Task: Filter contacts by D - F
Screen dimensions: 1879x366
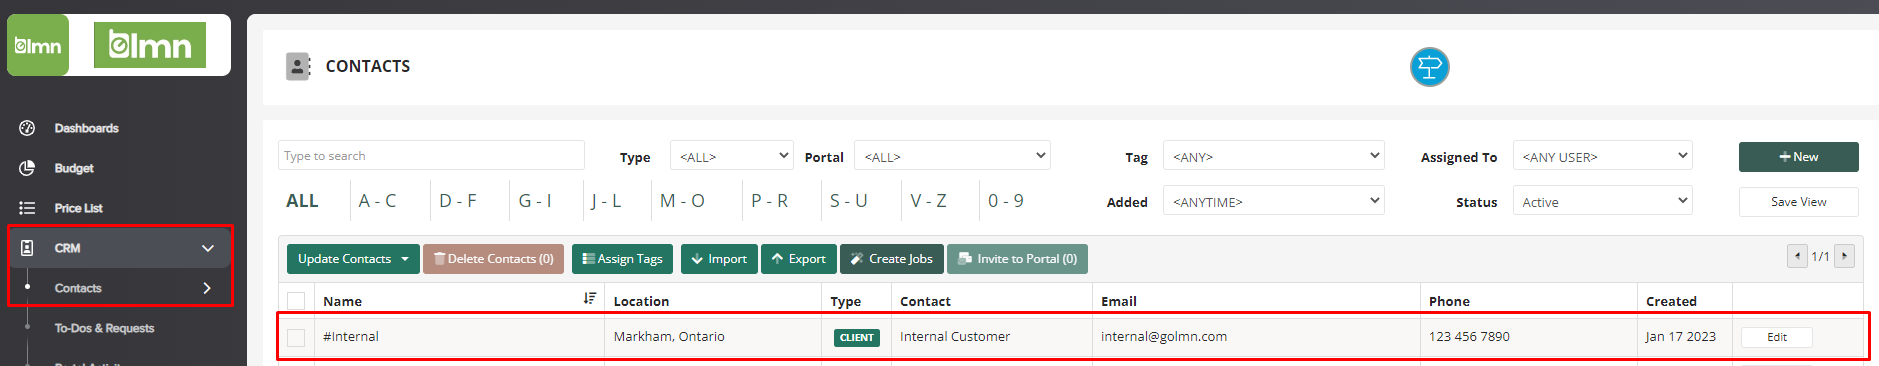Action: pos(458,201)
